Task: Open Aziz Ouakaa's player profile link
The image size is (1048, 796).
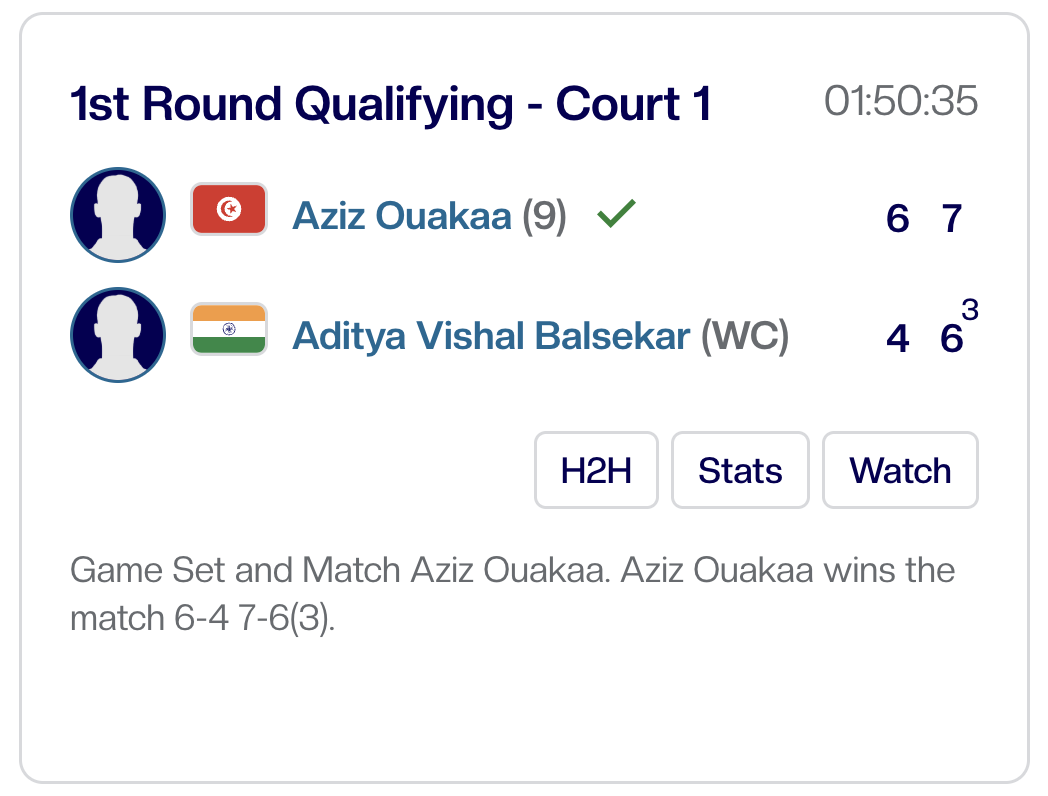Action: click(402, 216)
